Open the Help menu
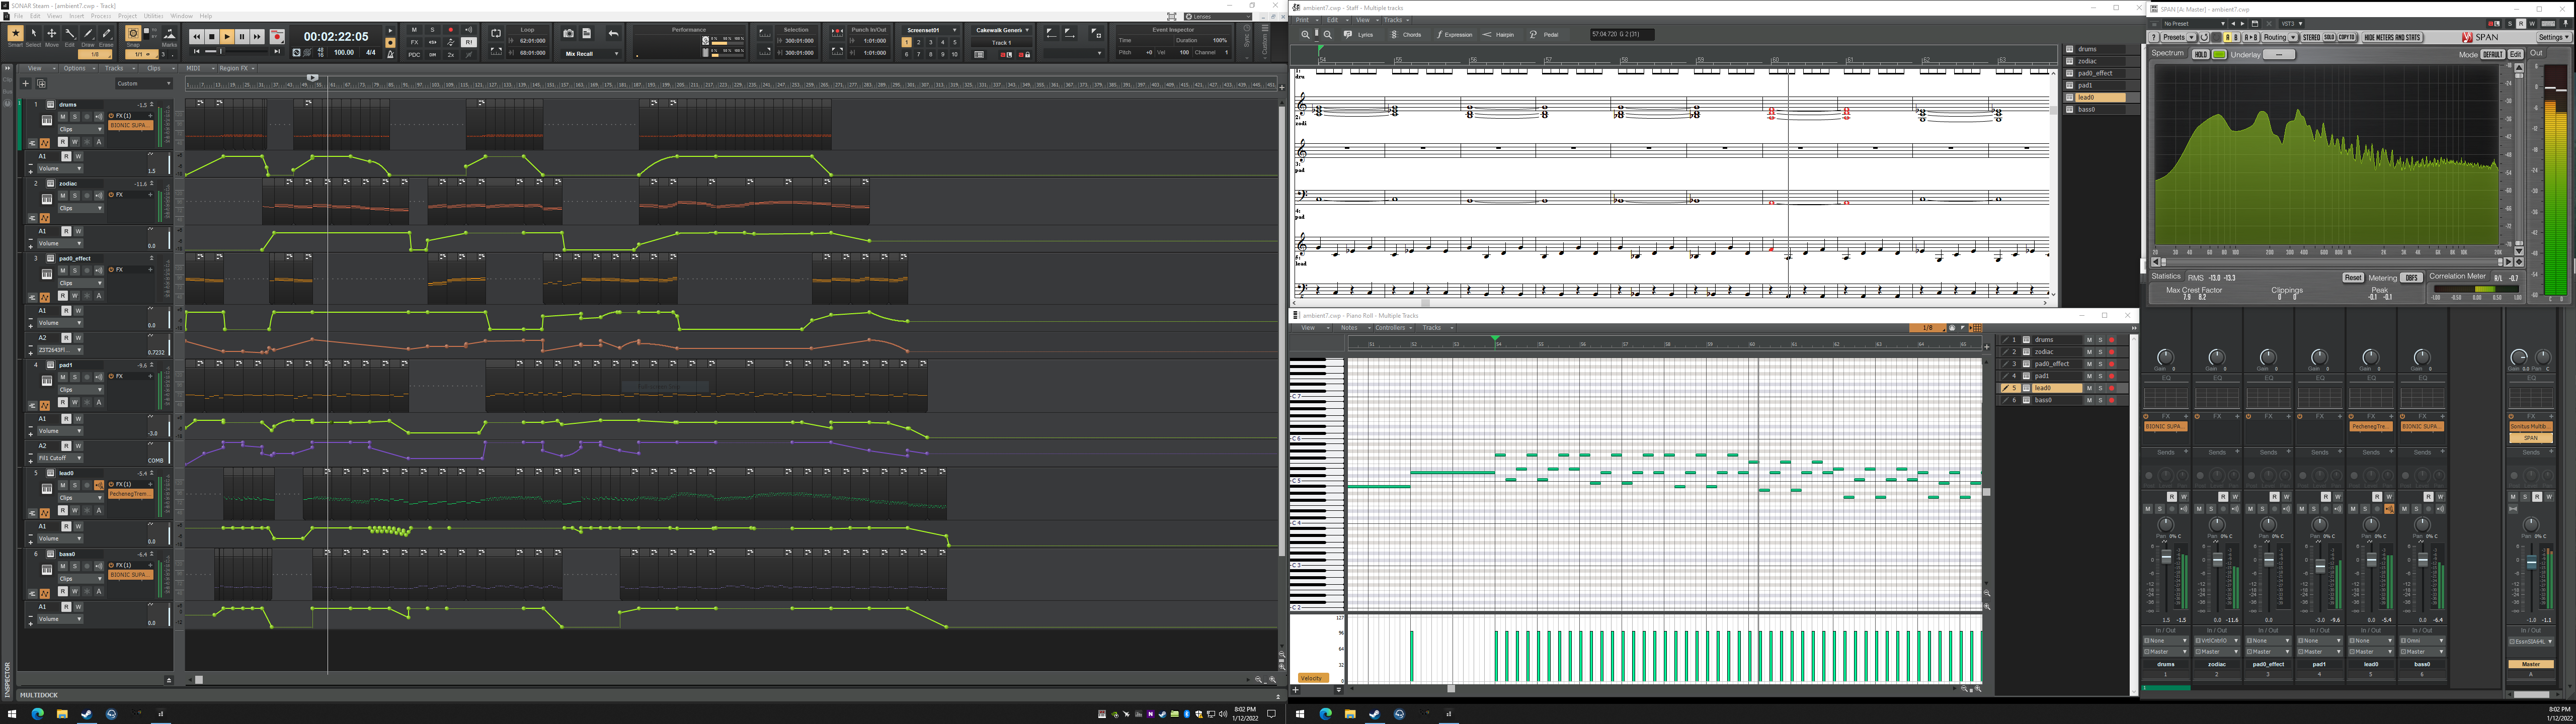This screenshot has height=724, width=2576. [206, 16]
